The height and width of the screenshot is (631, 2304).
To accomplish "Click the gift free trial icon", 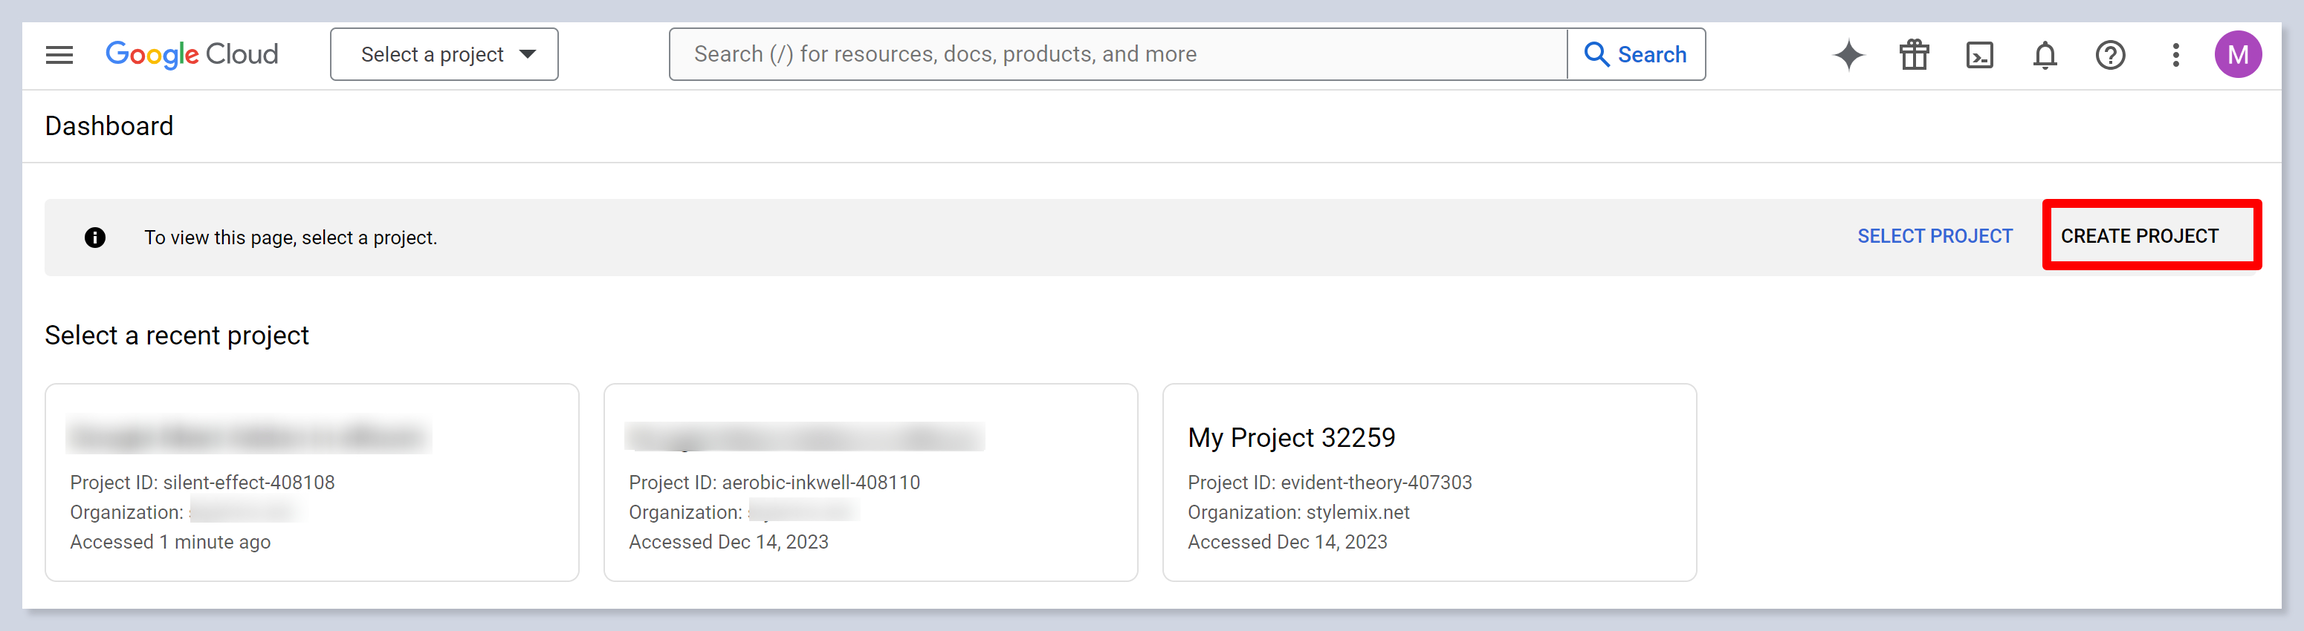I will (1914, 55).
